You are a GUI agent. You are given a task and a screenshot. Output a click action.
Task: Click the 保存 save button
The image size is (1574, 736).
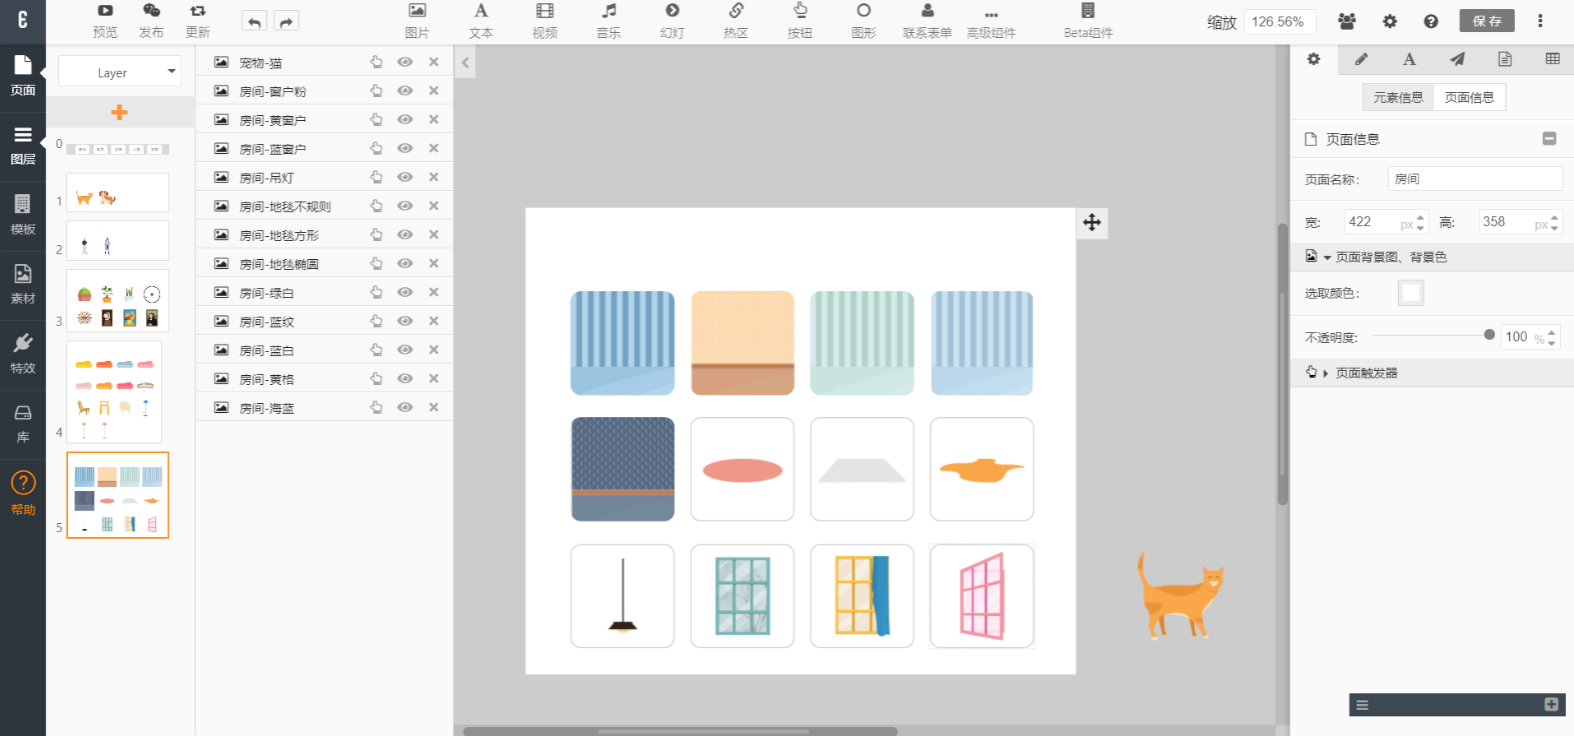click(x=1486, y=21)
